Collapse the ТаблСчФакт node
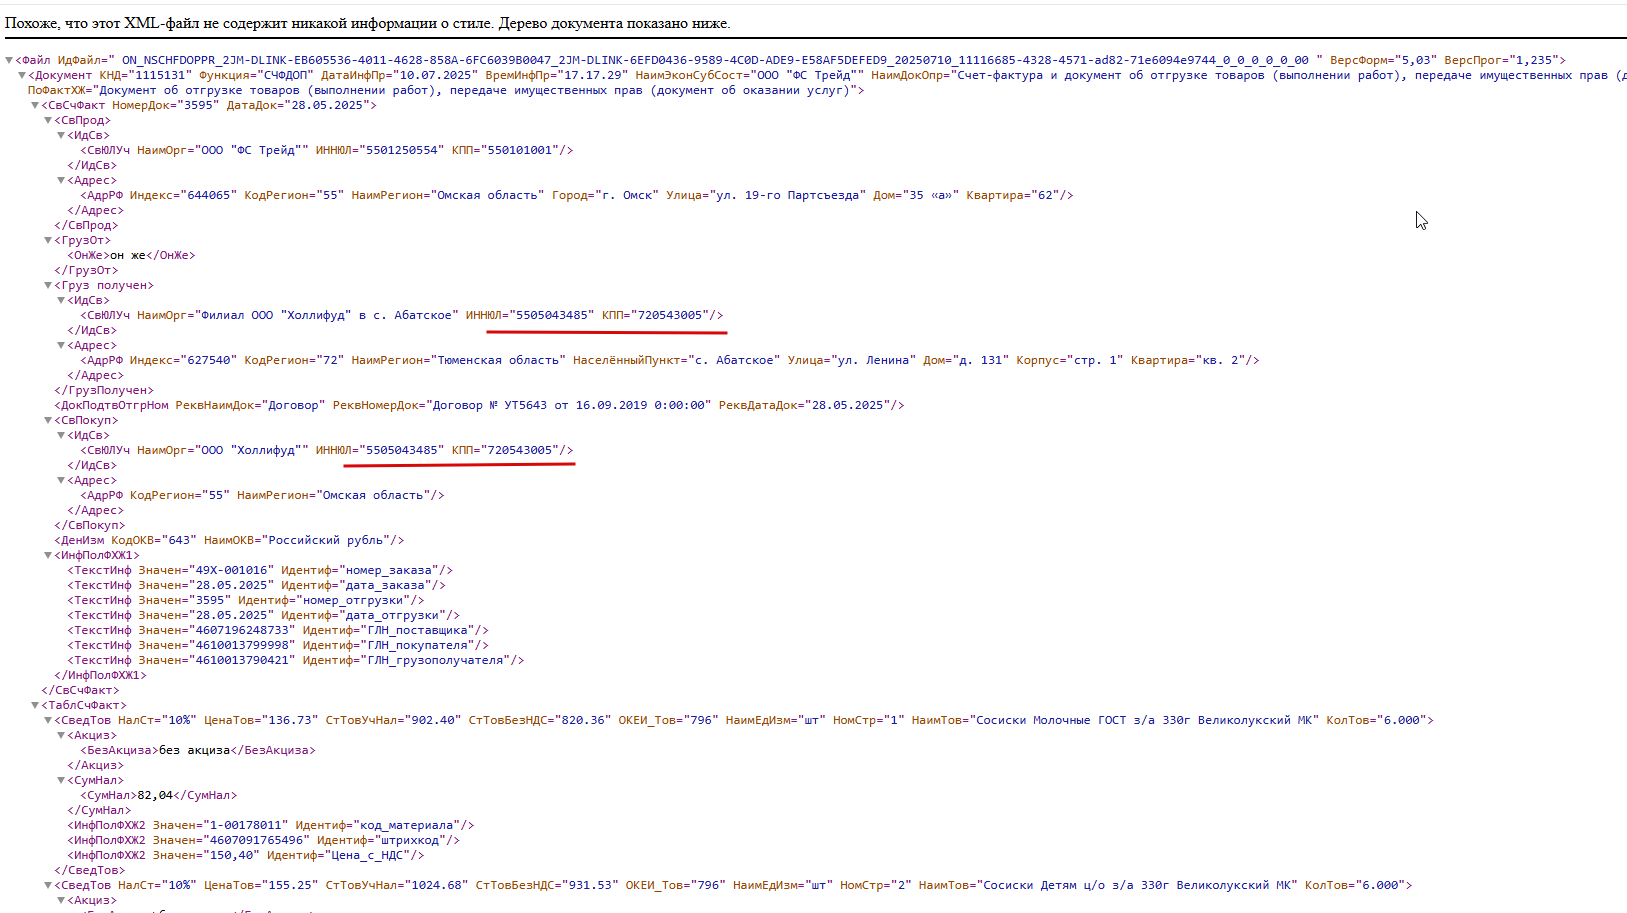Viewport: 1627px width, 913px height. point(35,705)
